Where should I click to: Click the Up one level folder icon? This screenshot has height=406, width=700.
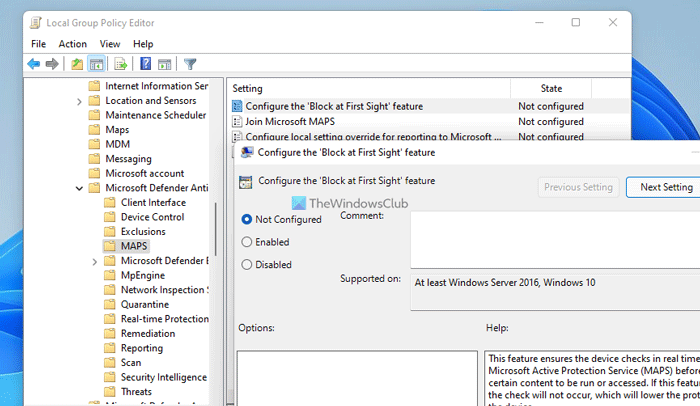[x=77, y=64]
